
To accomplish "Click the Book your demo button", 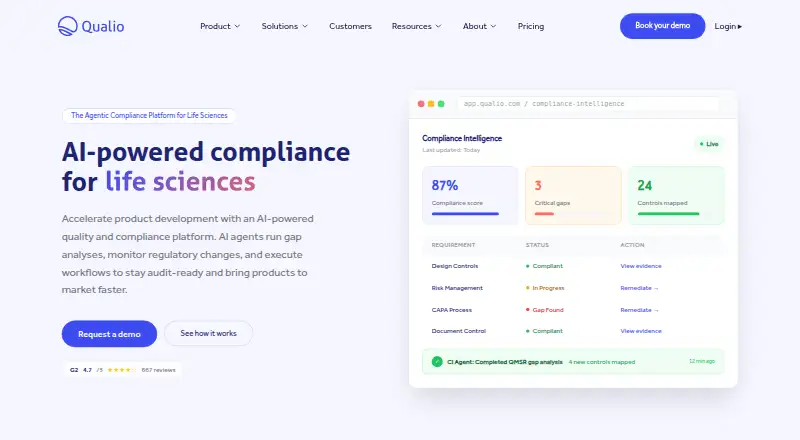I will coord(662,26).
